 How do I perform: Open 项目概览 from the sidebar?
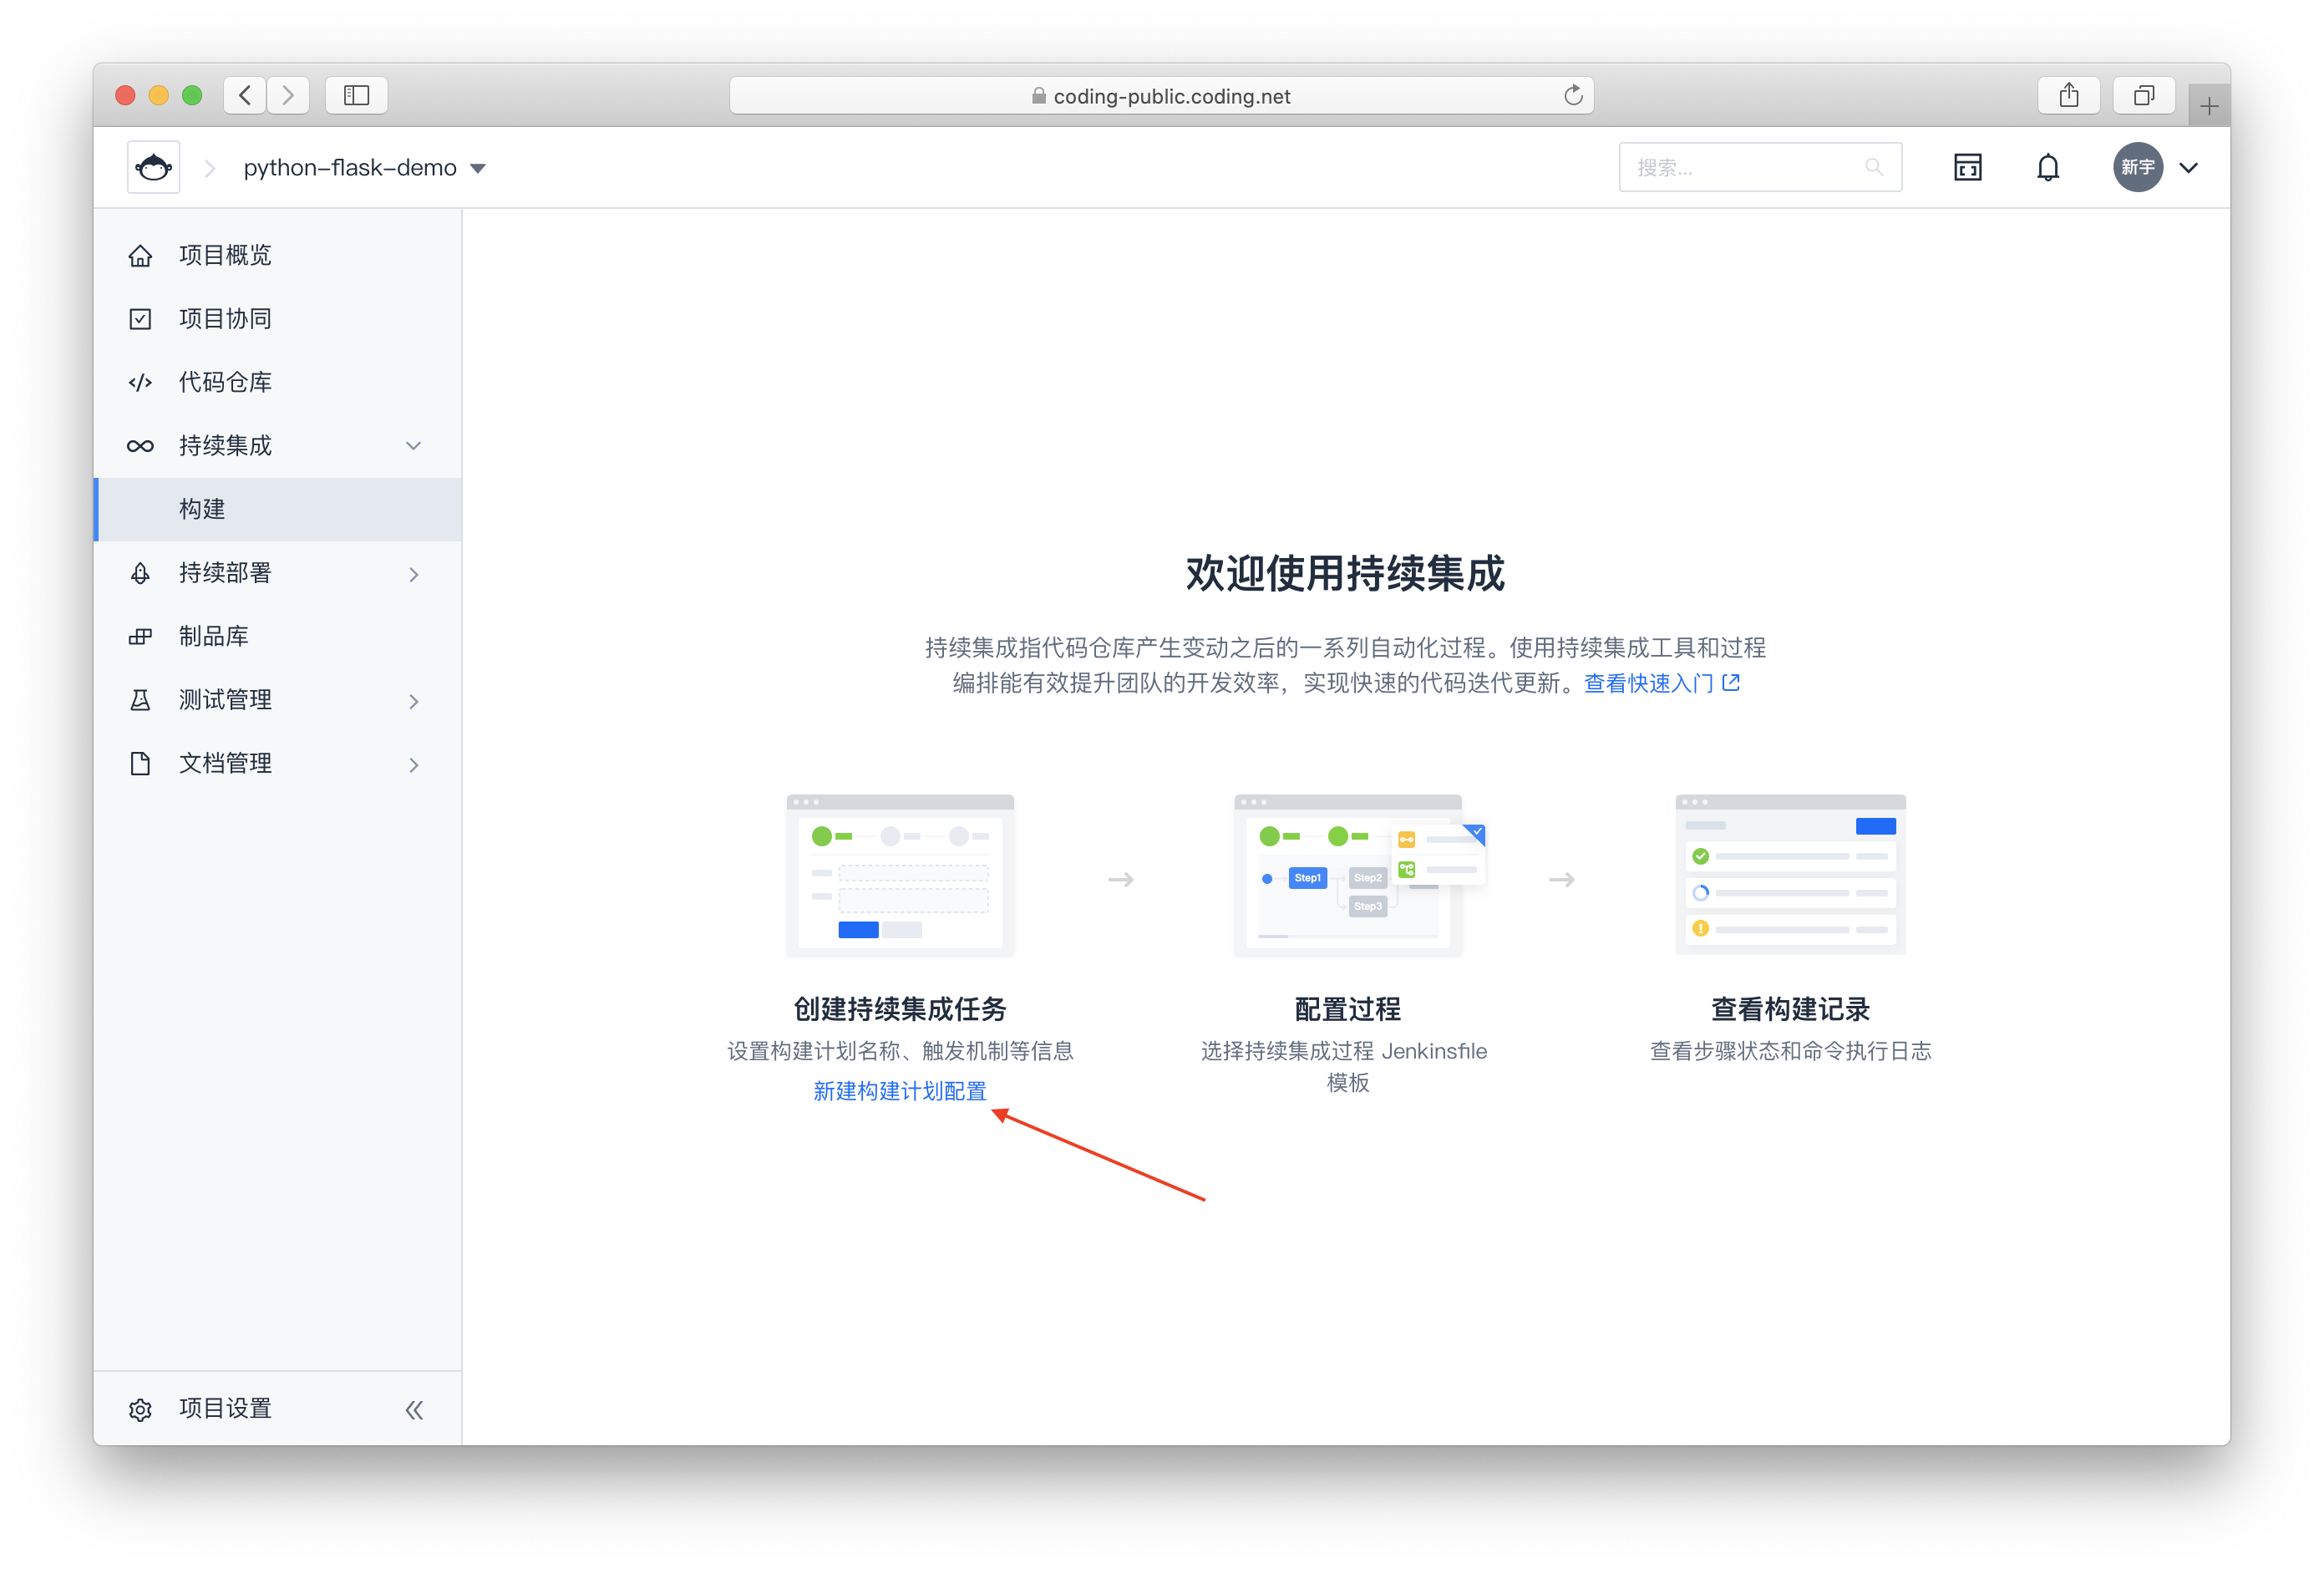click(x=224, y=255)
